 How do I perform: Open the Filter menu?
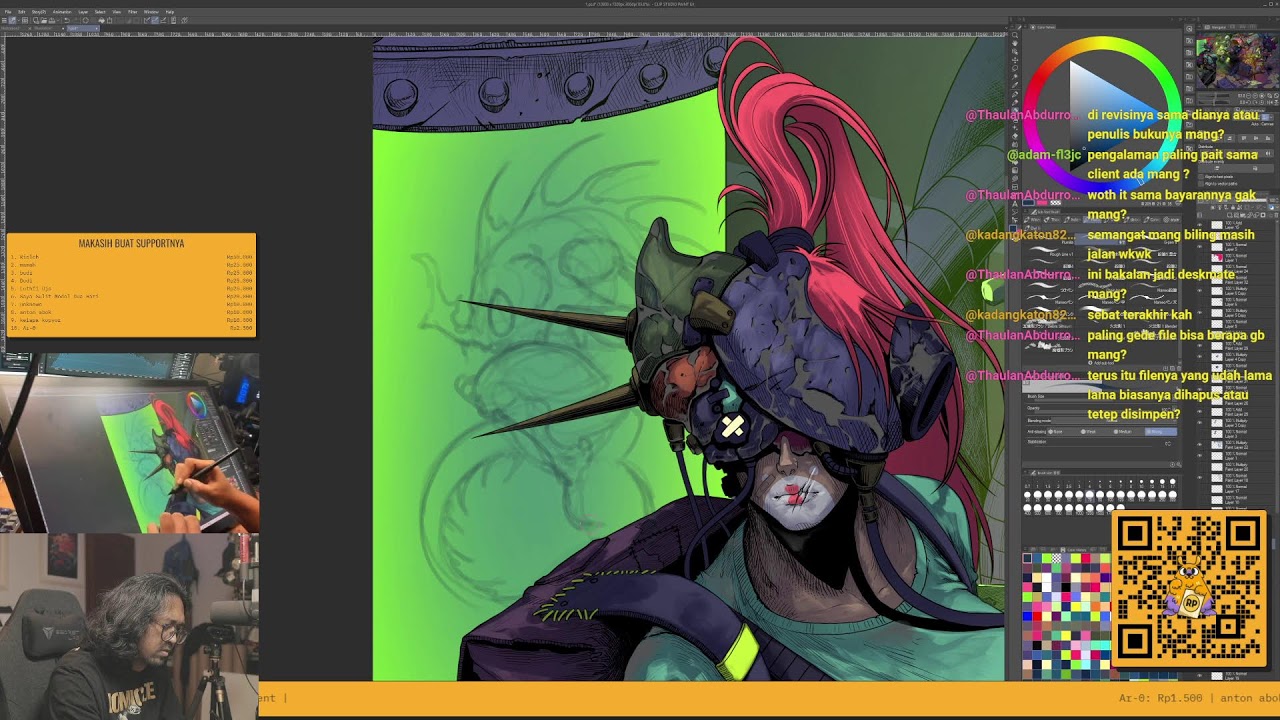133,11
